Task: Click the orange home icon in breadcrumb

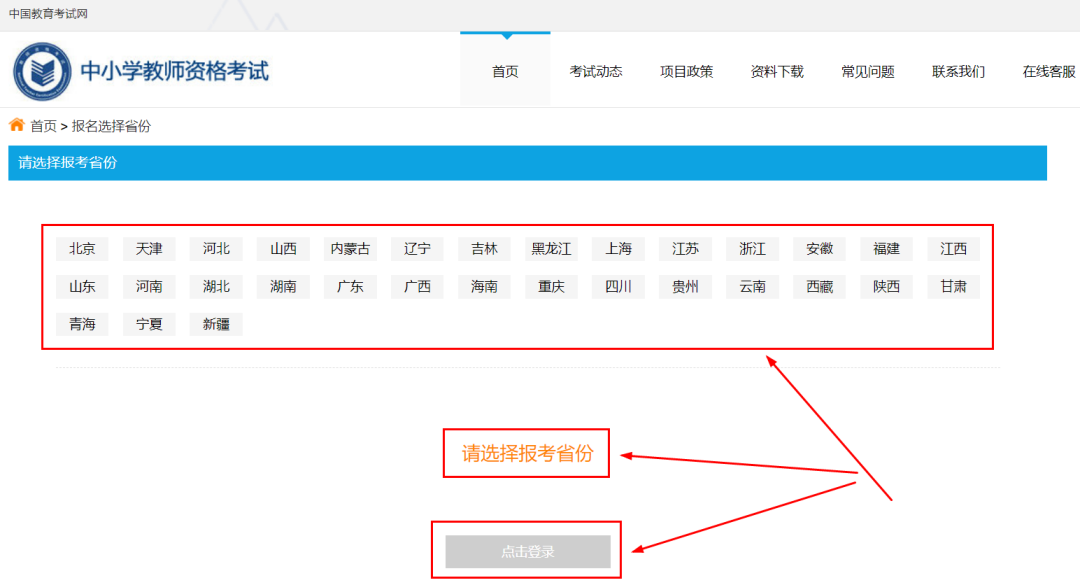Action: (14, 127)
